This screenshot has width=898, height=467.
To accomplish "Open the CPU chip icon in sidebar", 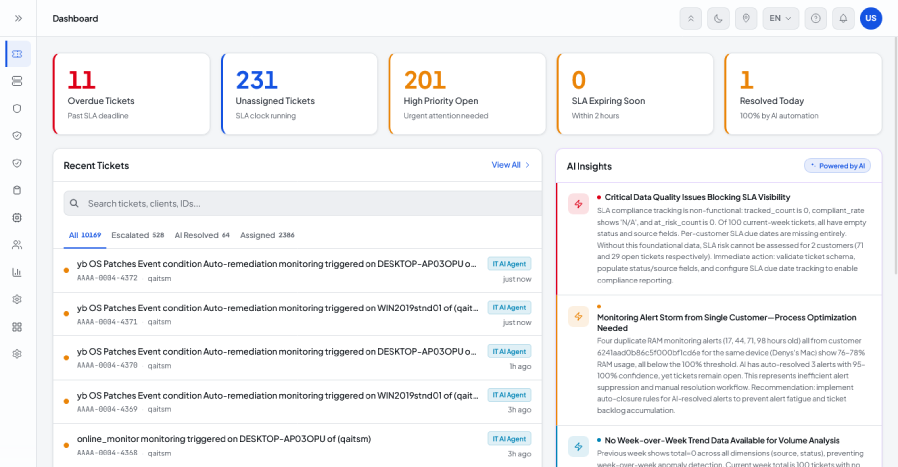I will (17, 218).
